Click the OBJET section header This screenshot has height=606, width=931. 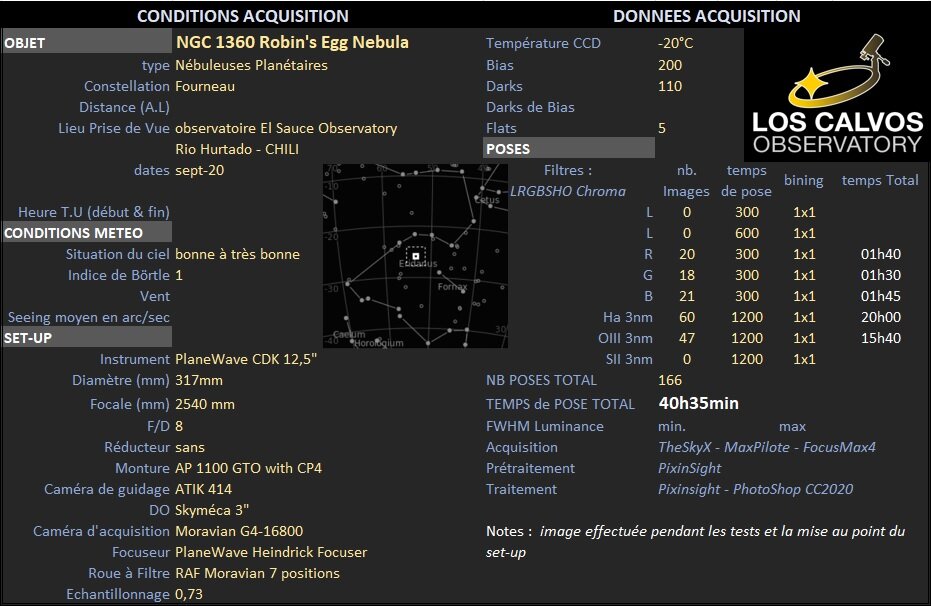[87, 43]
